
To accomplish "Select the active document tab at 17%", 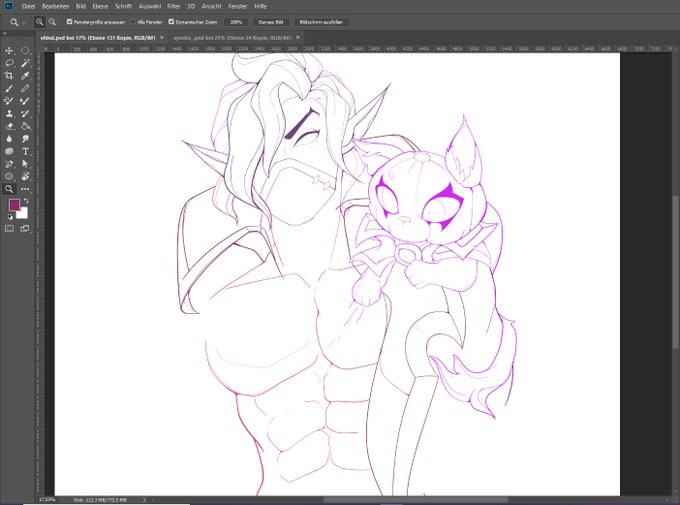I will click(x=98, y=38).
